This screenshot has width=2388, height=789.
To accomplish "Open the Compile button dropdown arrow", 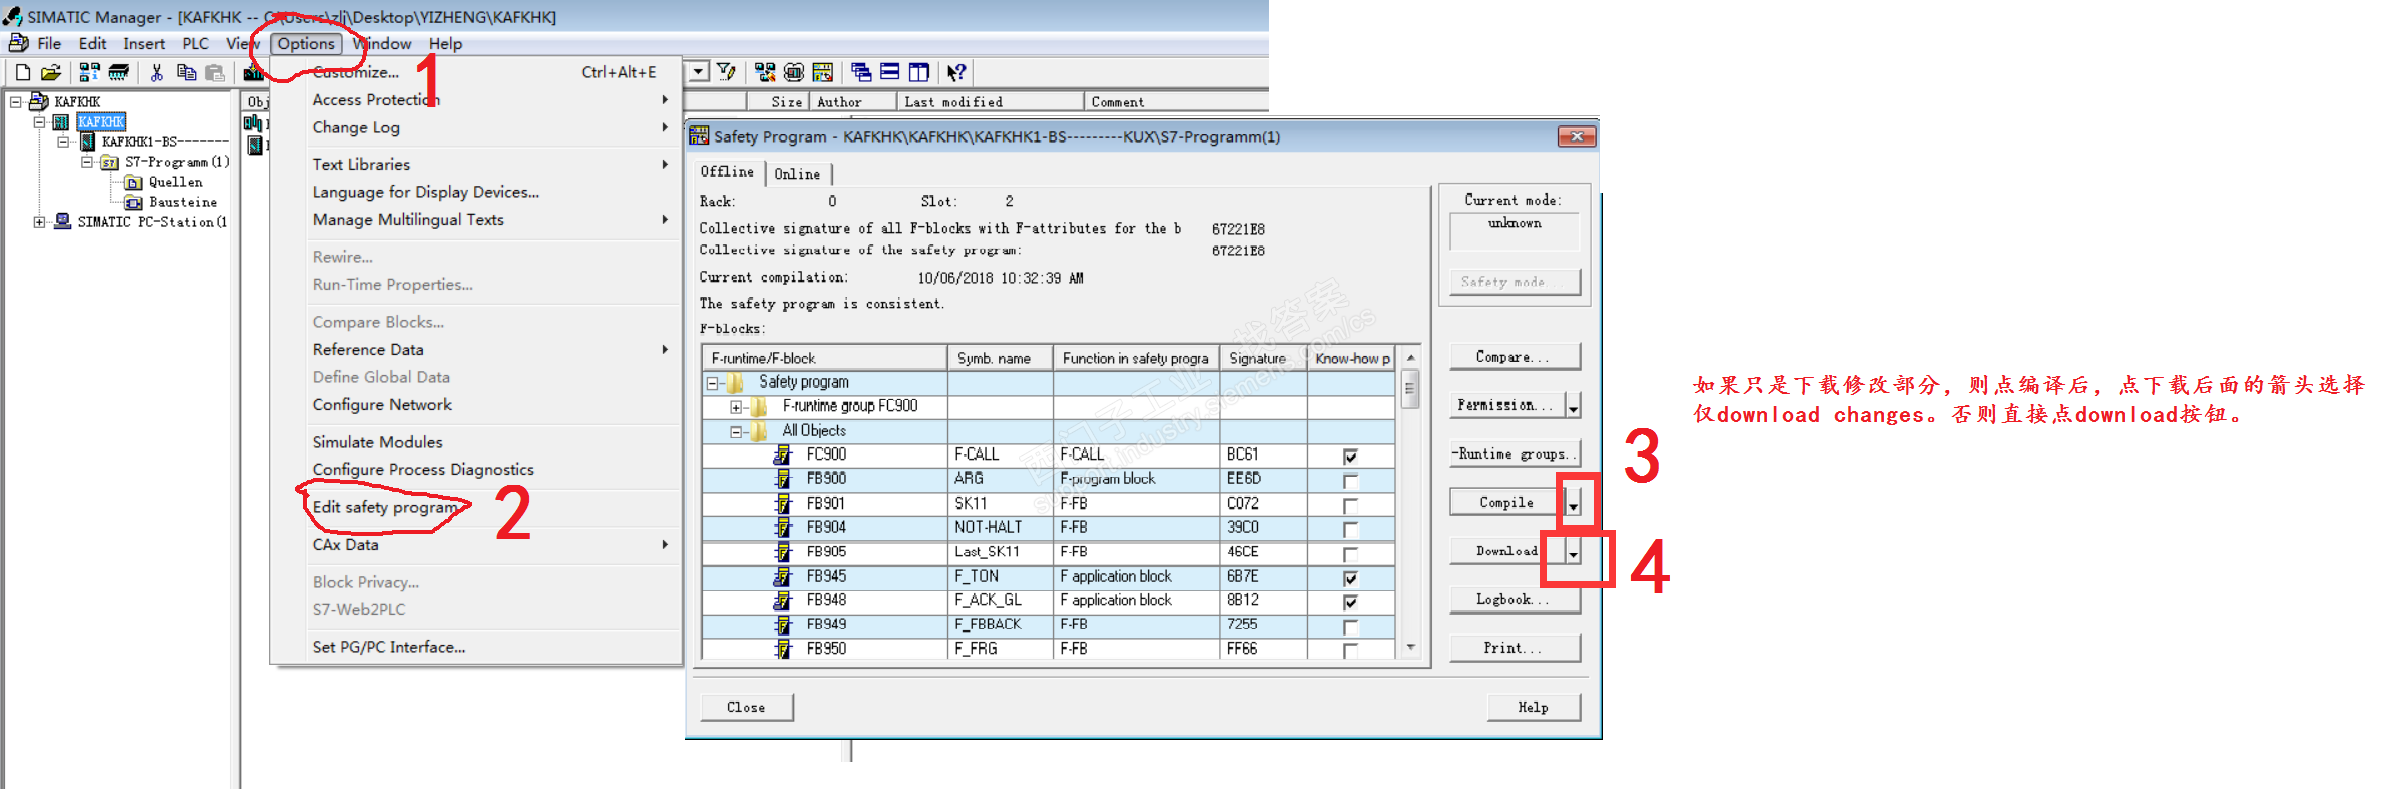I will pyautogui.click(x=1573, y=504).
